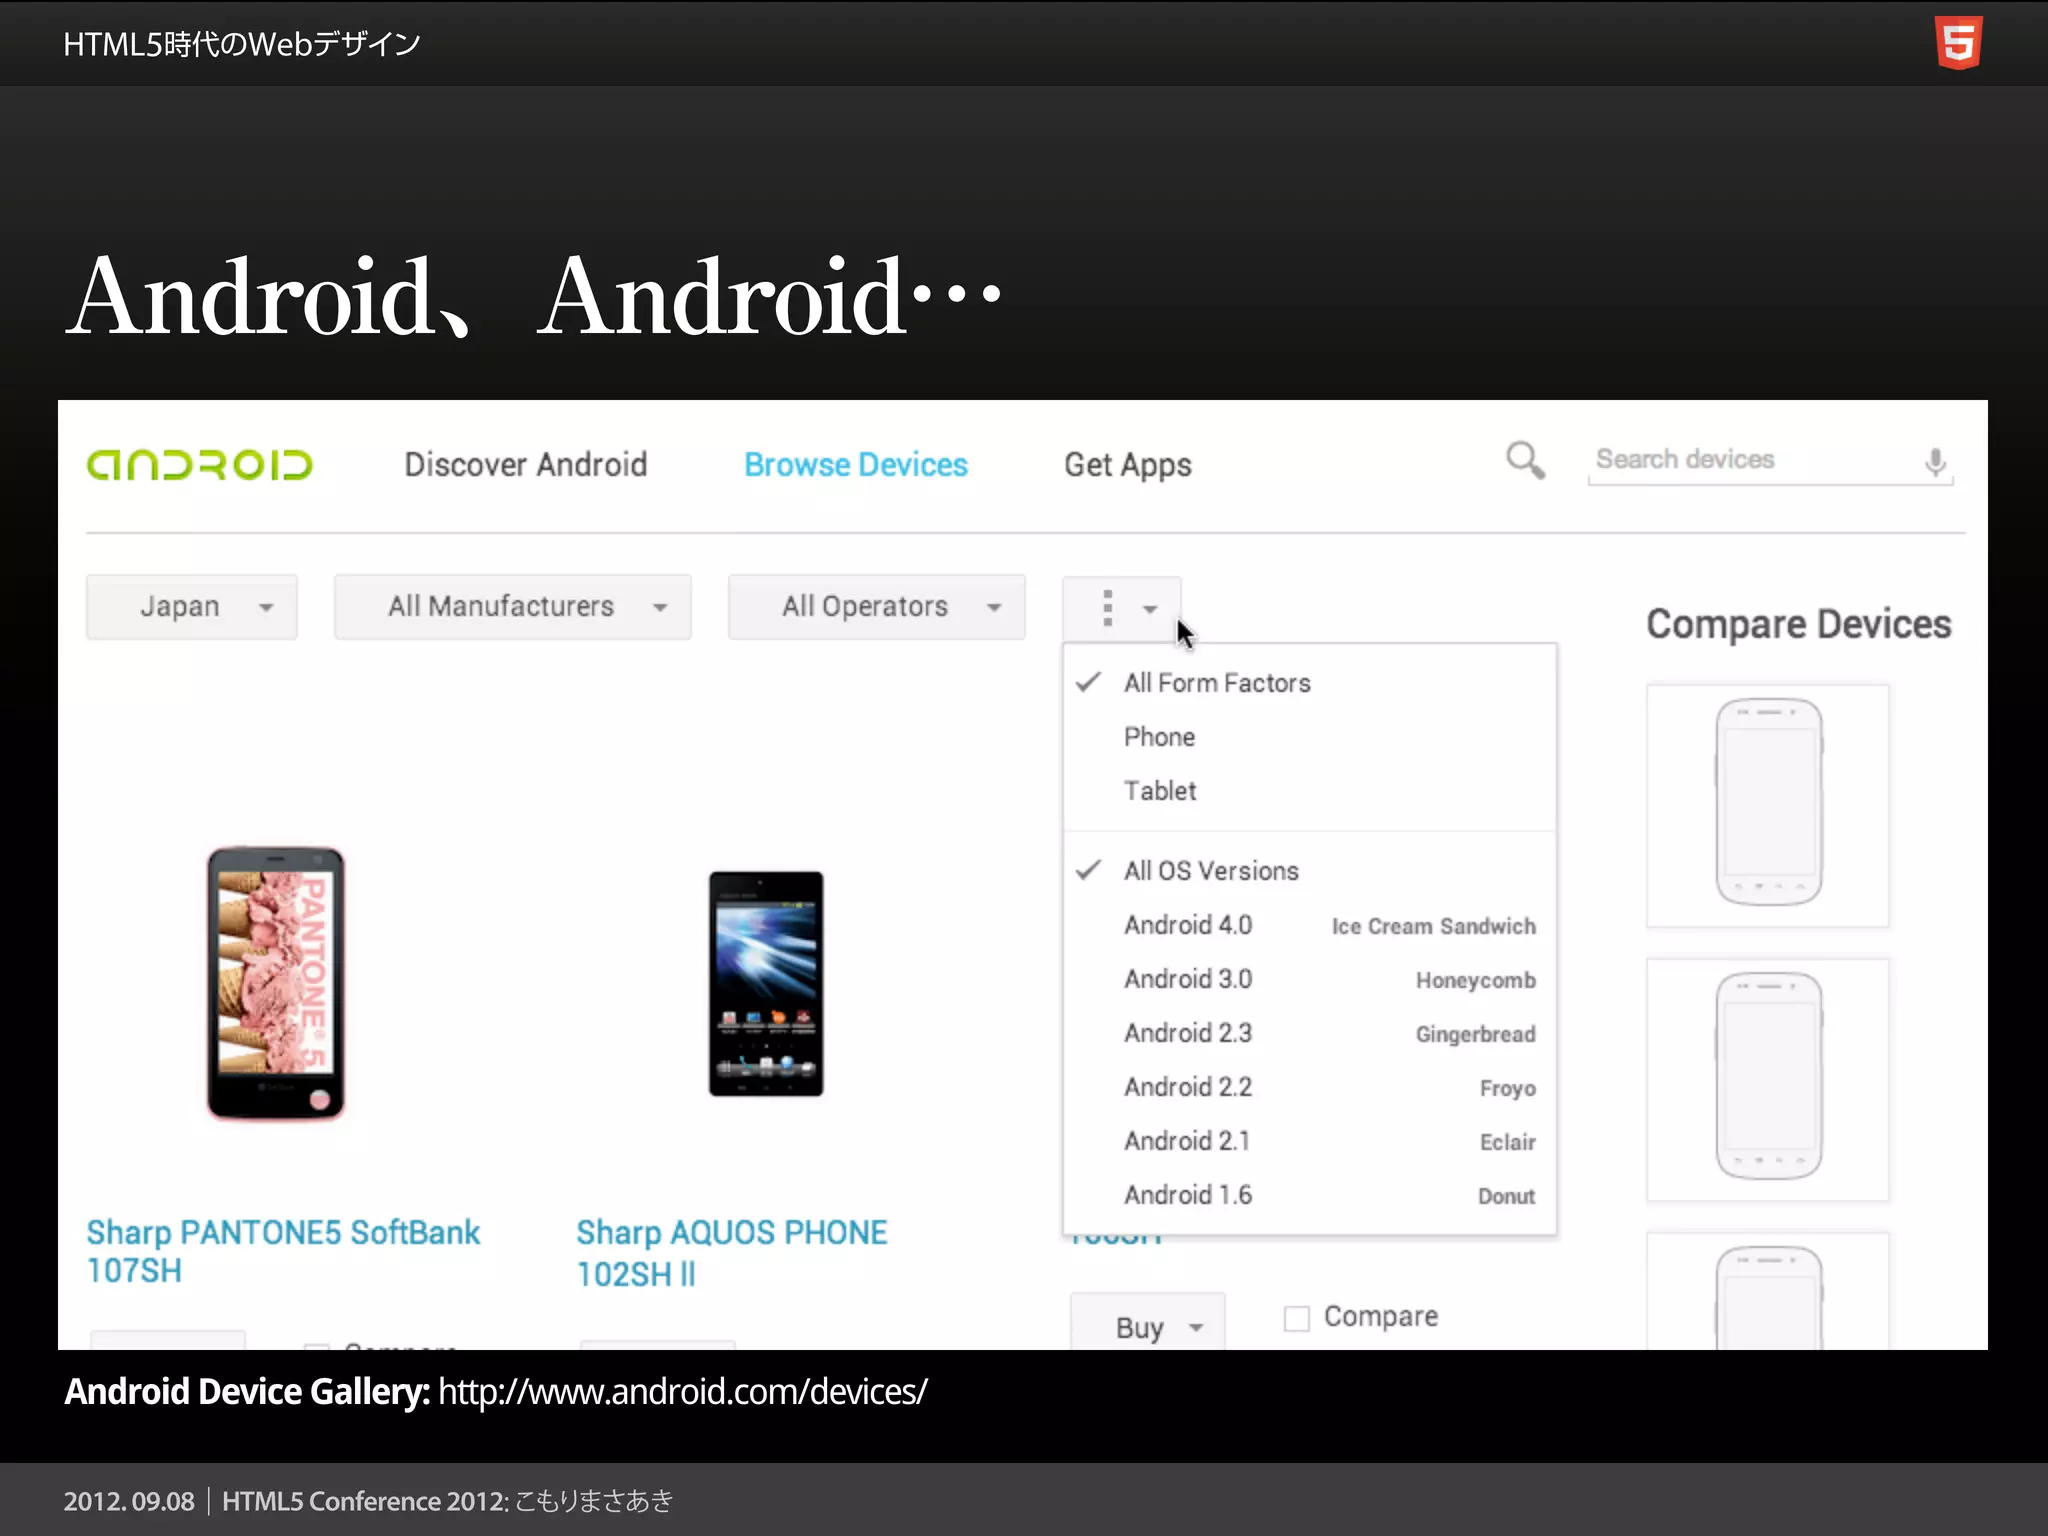Click the second Compare Devices placeholder slot

(x=1768, y=1079)
